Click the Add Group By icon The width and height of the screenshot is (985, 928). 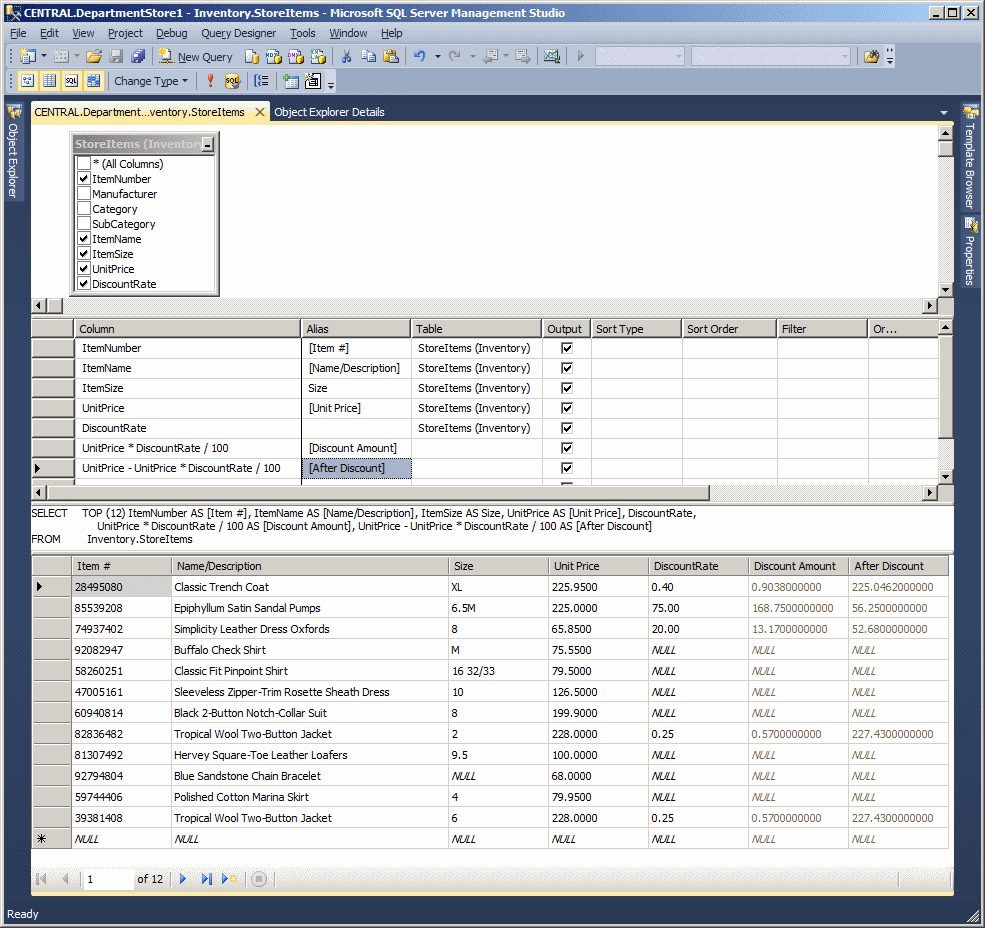(x=261, y=80)
